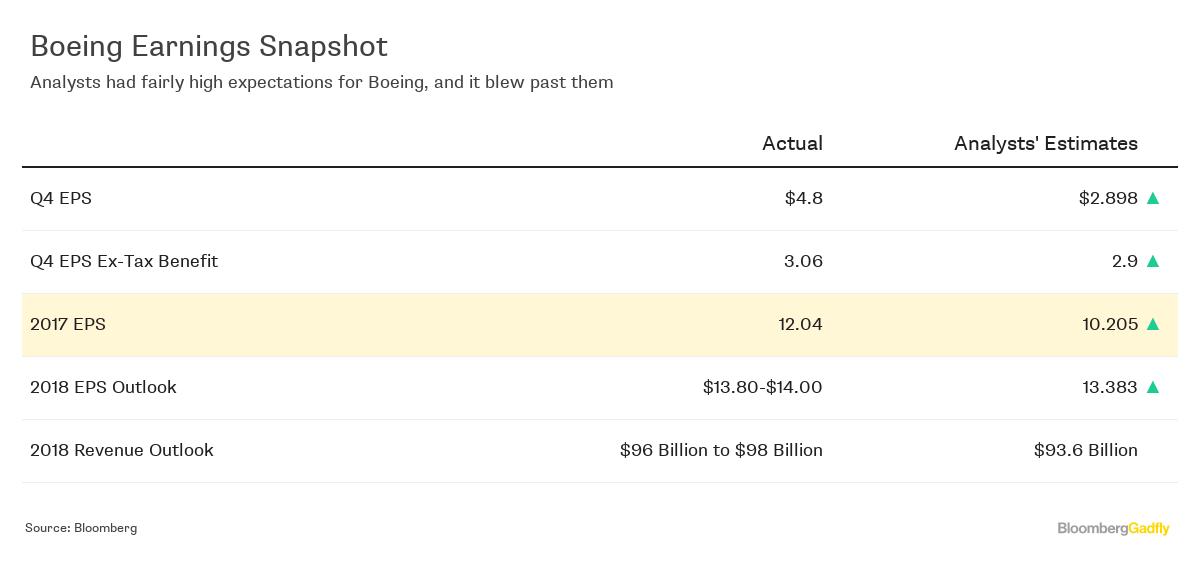Image resolution: width=1200 pixels, height=566 pixels.
Task: Select the Analysts' Estimates column header
Action: 1046,143
